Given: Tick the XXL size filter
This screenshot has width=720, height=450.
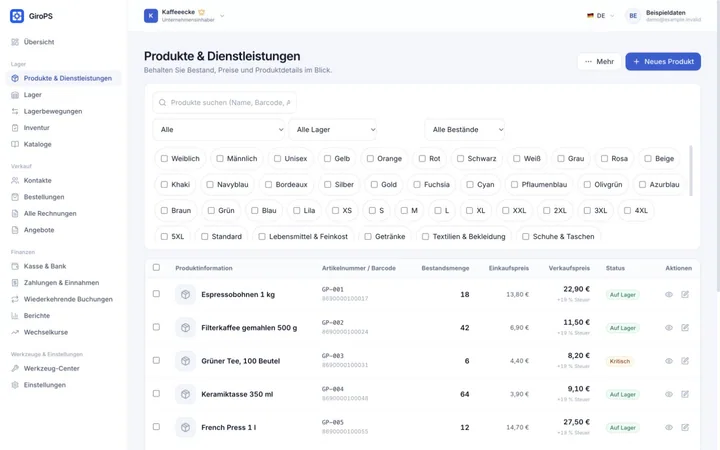Looking at the screenshot, I should coord(506,210).
